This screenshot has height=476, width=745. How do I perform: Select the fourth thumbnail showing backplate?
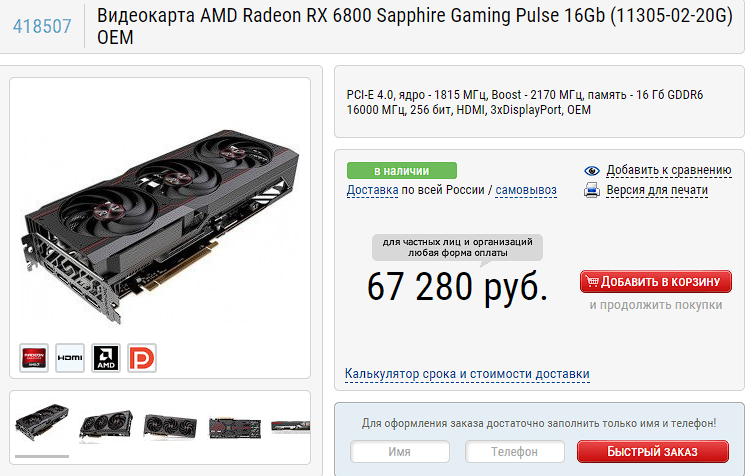point(235,428)
